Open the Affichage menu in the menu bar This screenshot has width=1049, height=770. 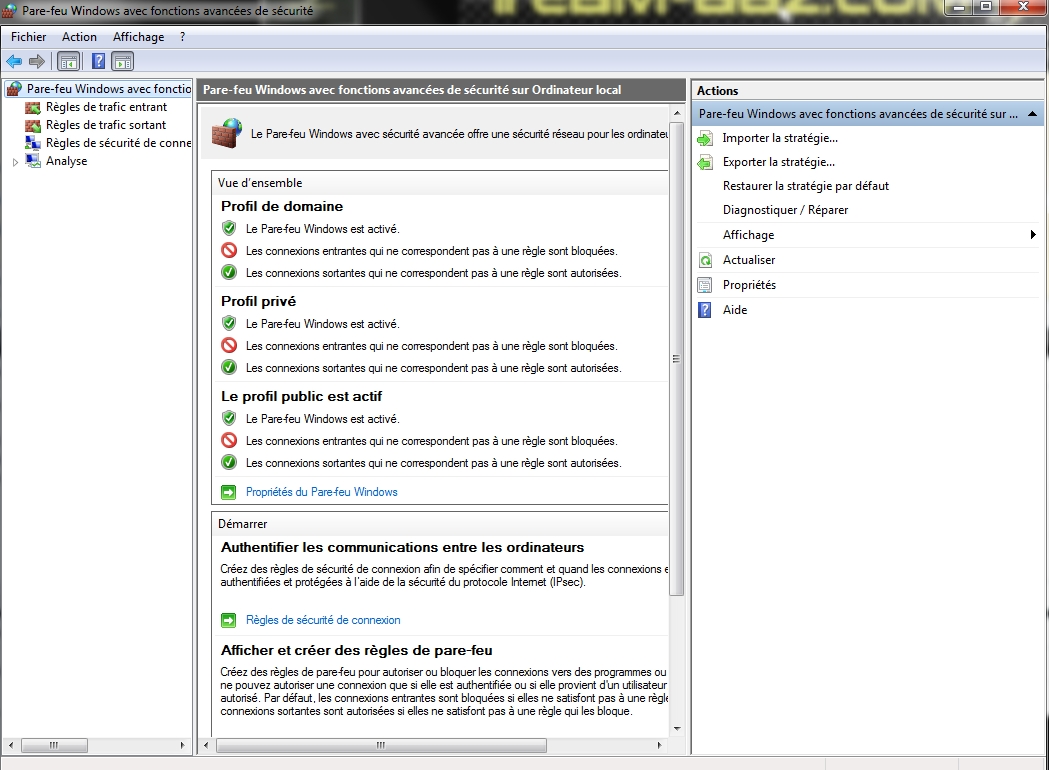(138, 37)
